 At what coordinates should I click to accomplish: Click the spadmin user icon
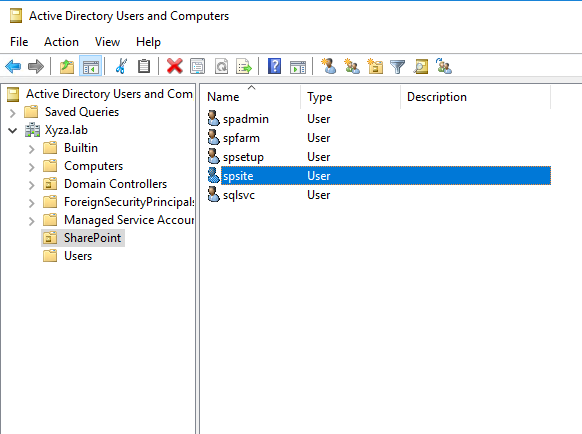(213, 118)
